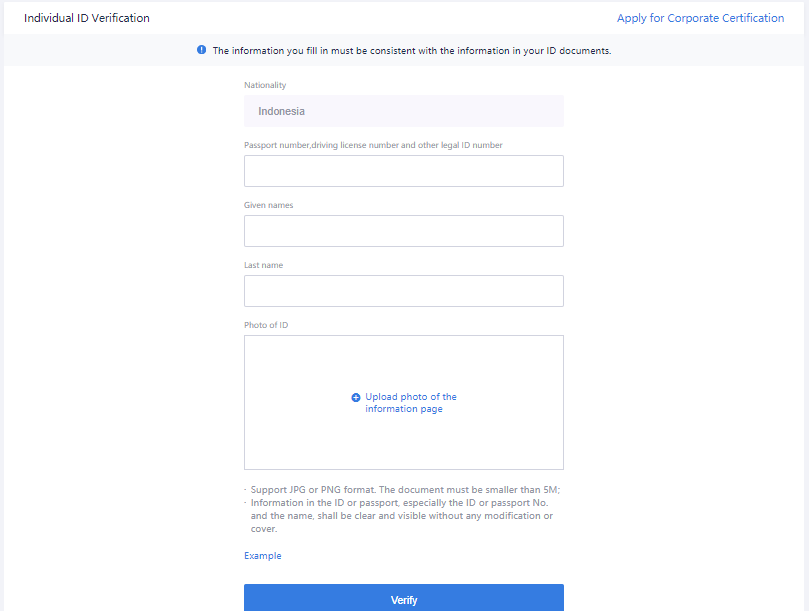
Task: Open the Example link below the instructions
Action: (263, 556)
